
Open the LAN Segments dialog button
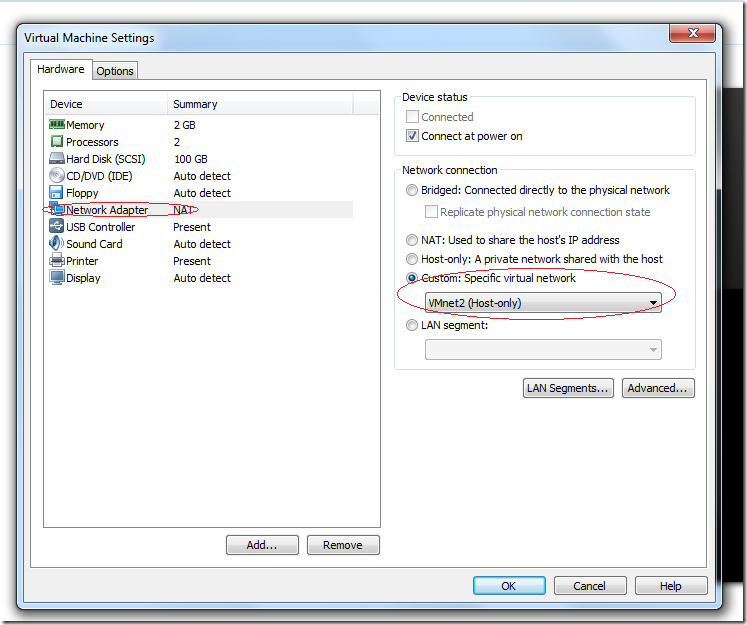click(568, 388)
